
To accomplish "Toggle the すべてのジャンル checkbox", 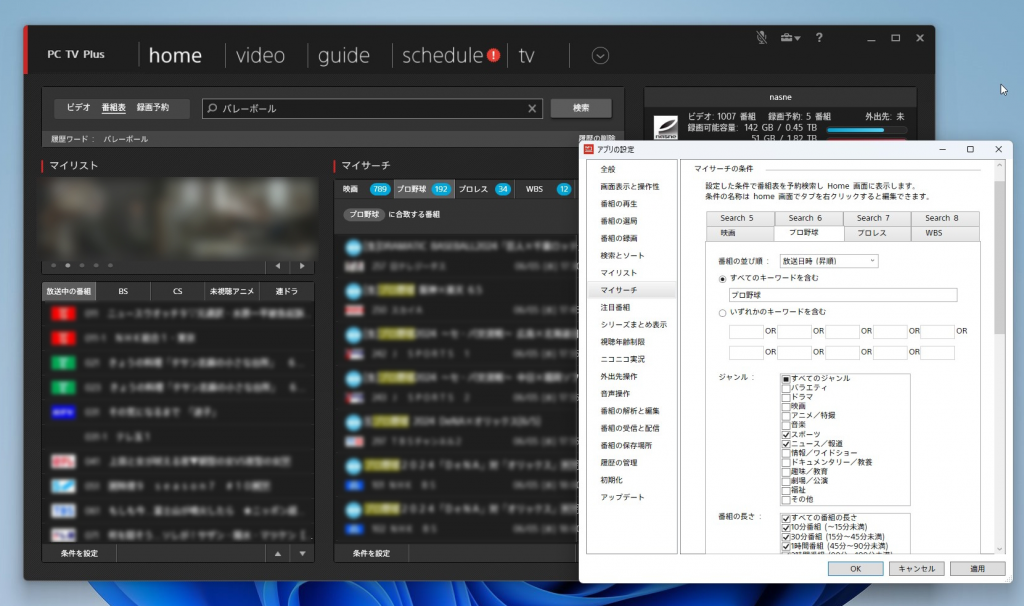I will click(x=786, y=379).
